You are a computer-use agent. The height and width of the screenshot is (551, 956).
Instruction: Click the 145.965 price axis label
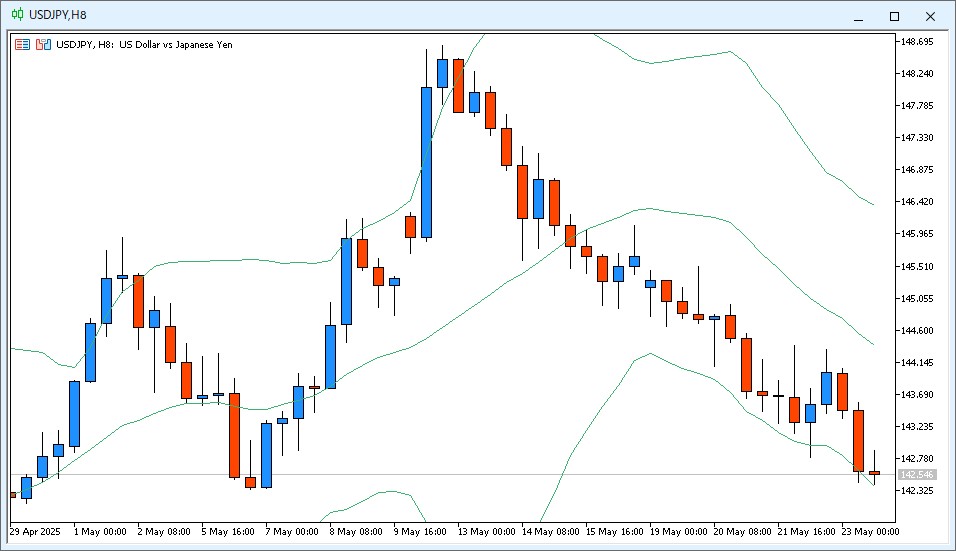[917, 233]
